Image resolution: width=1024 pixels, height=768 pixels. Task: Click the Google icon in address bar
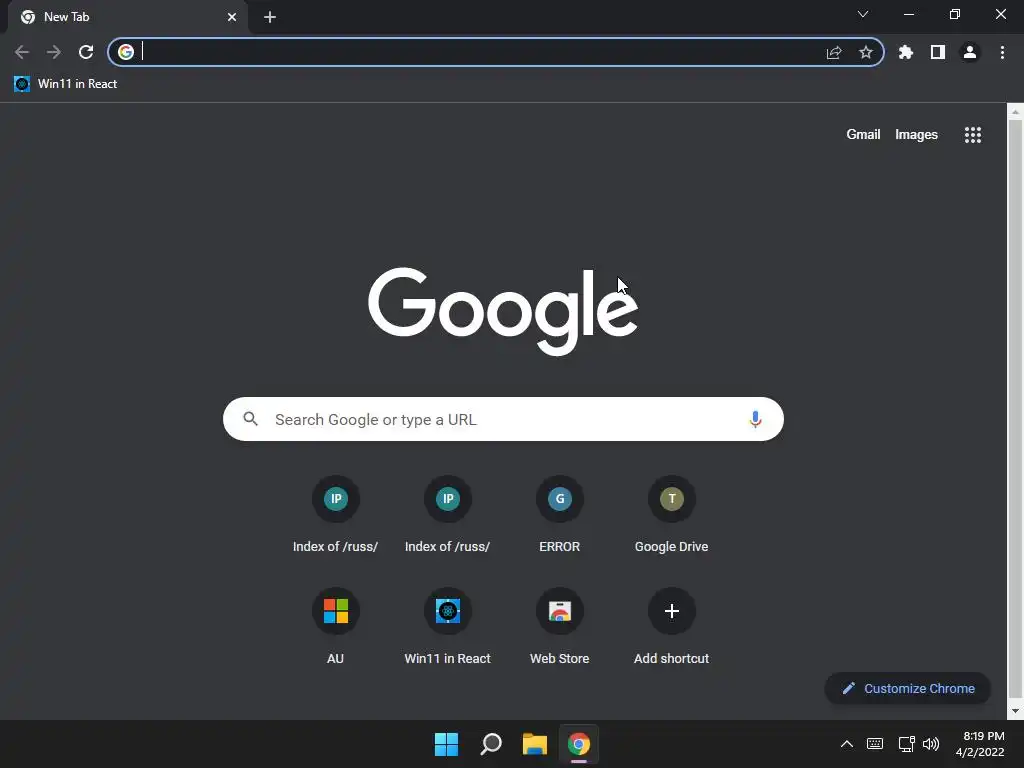[x=126, y=52]
